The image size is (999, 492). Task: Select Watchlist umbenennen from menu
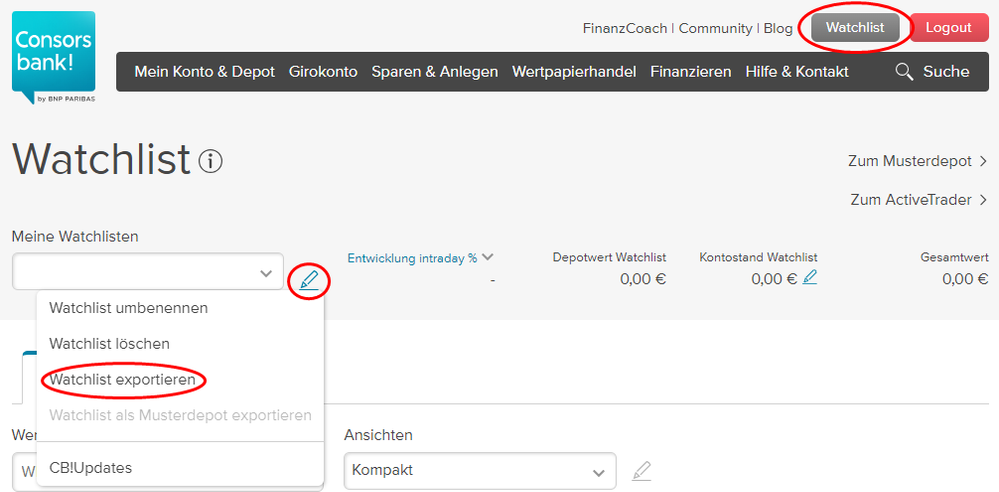pyautogui.click(x=129, y=308)
